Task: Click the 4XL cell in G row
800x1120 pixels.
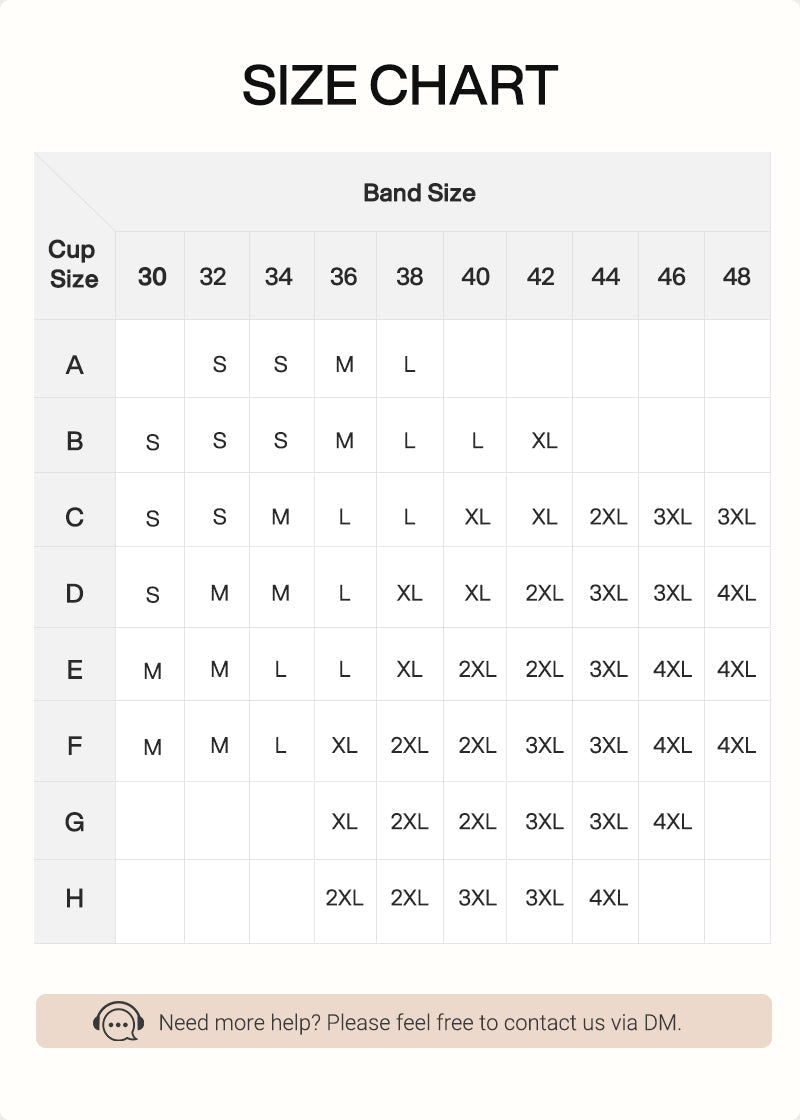Action: pos(672,821)
